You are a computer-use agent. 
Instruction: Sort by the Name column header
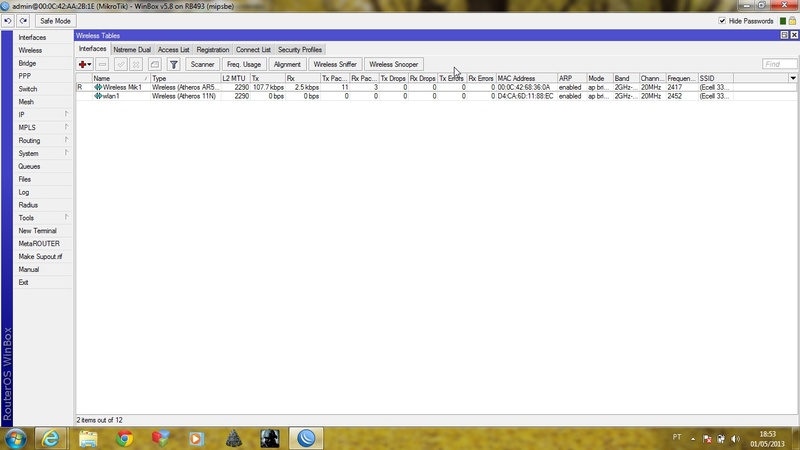click(121, 78)
